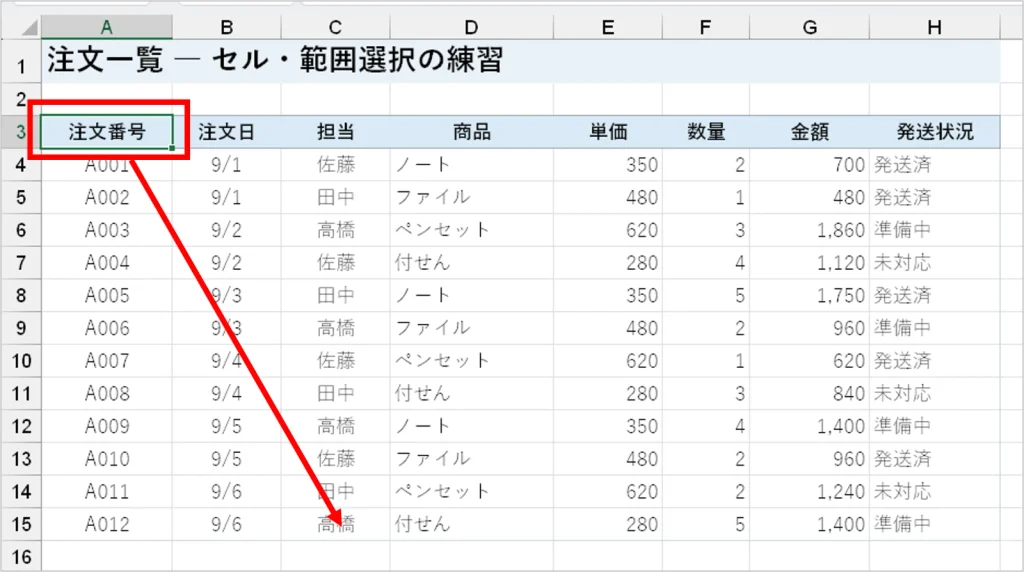Select column F header
The width and height of the screenshot is (1024, 572).
pyautogui.click(x=705, y=27)
